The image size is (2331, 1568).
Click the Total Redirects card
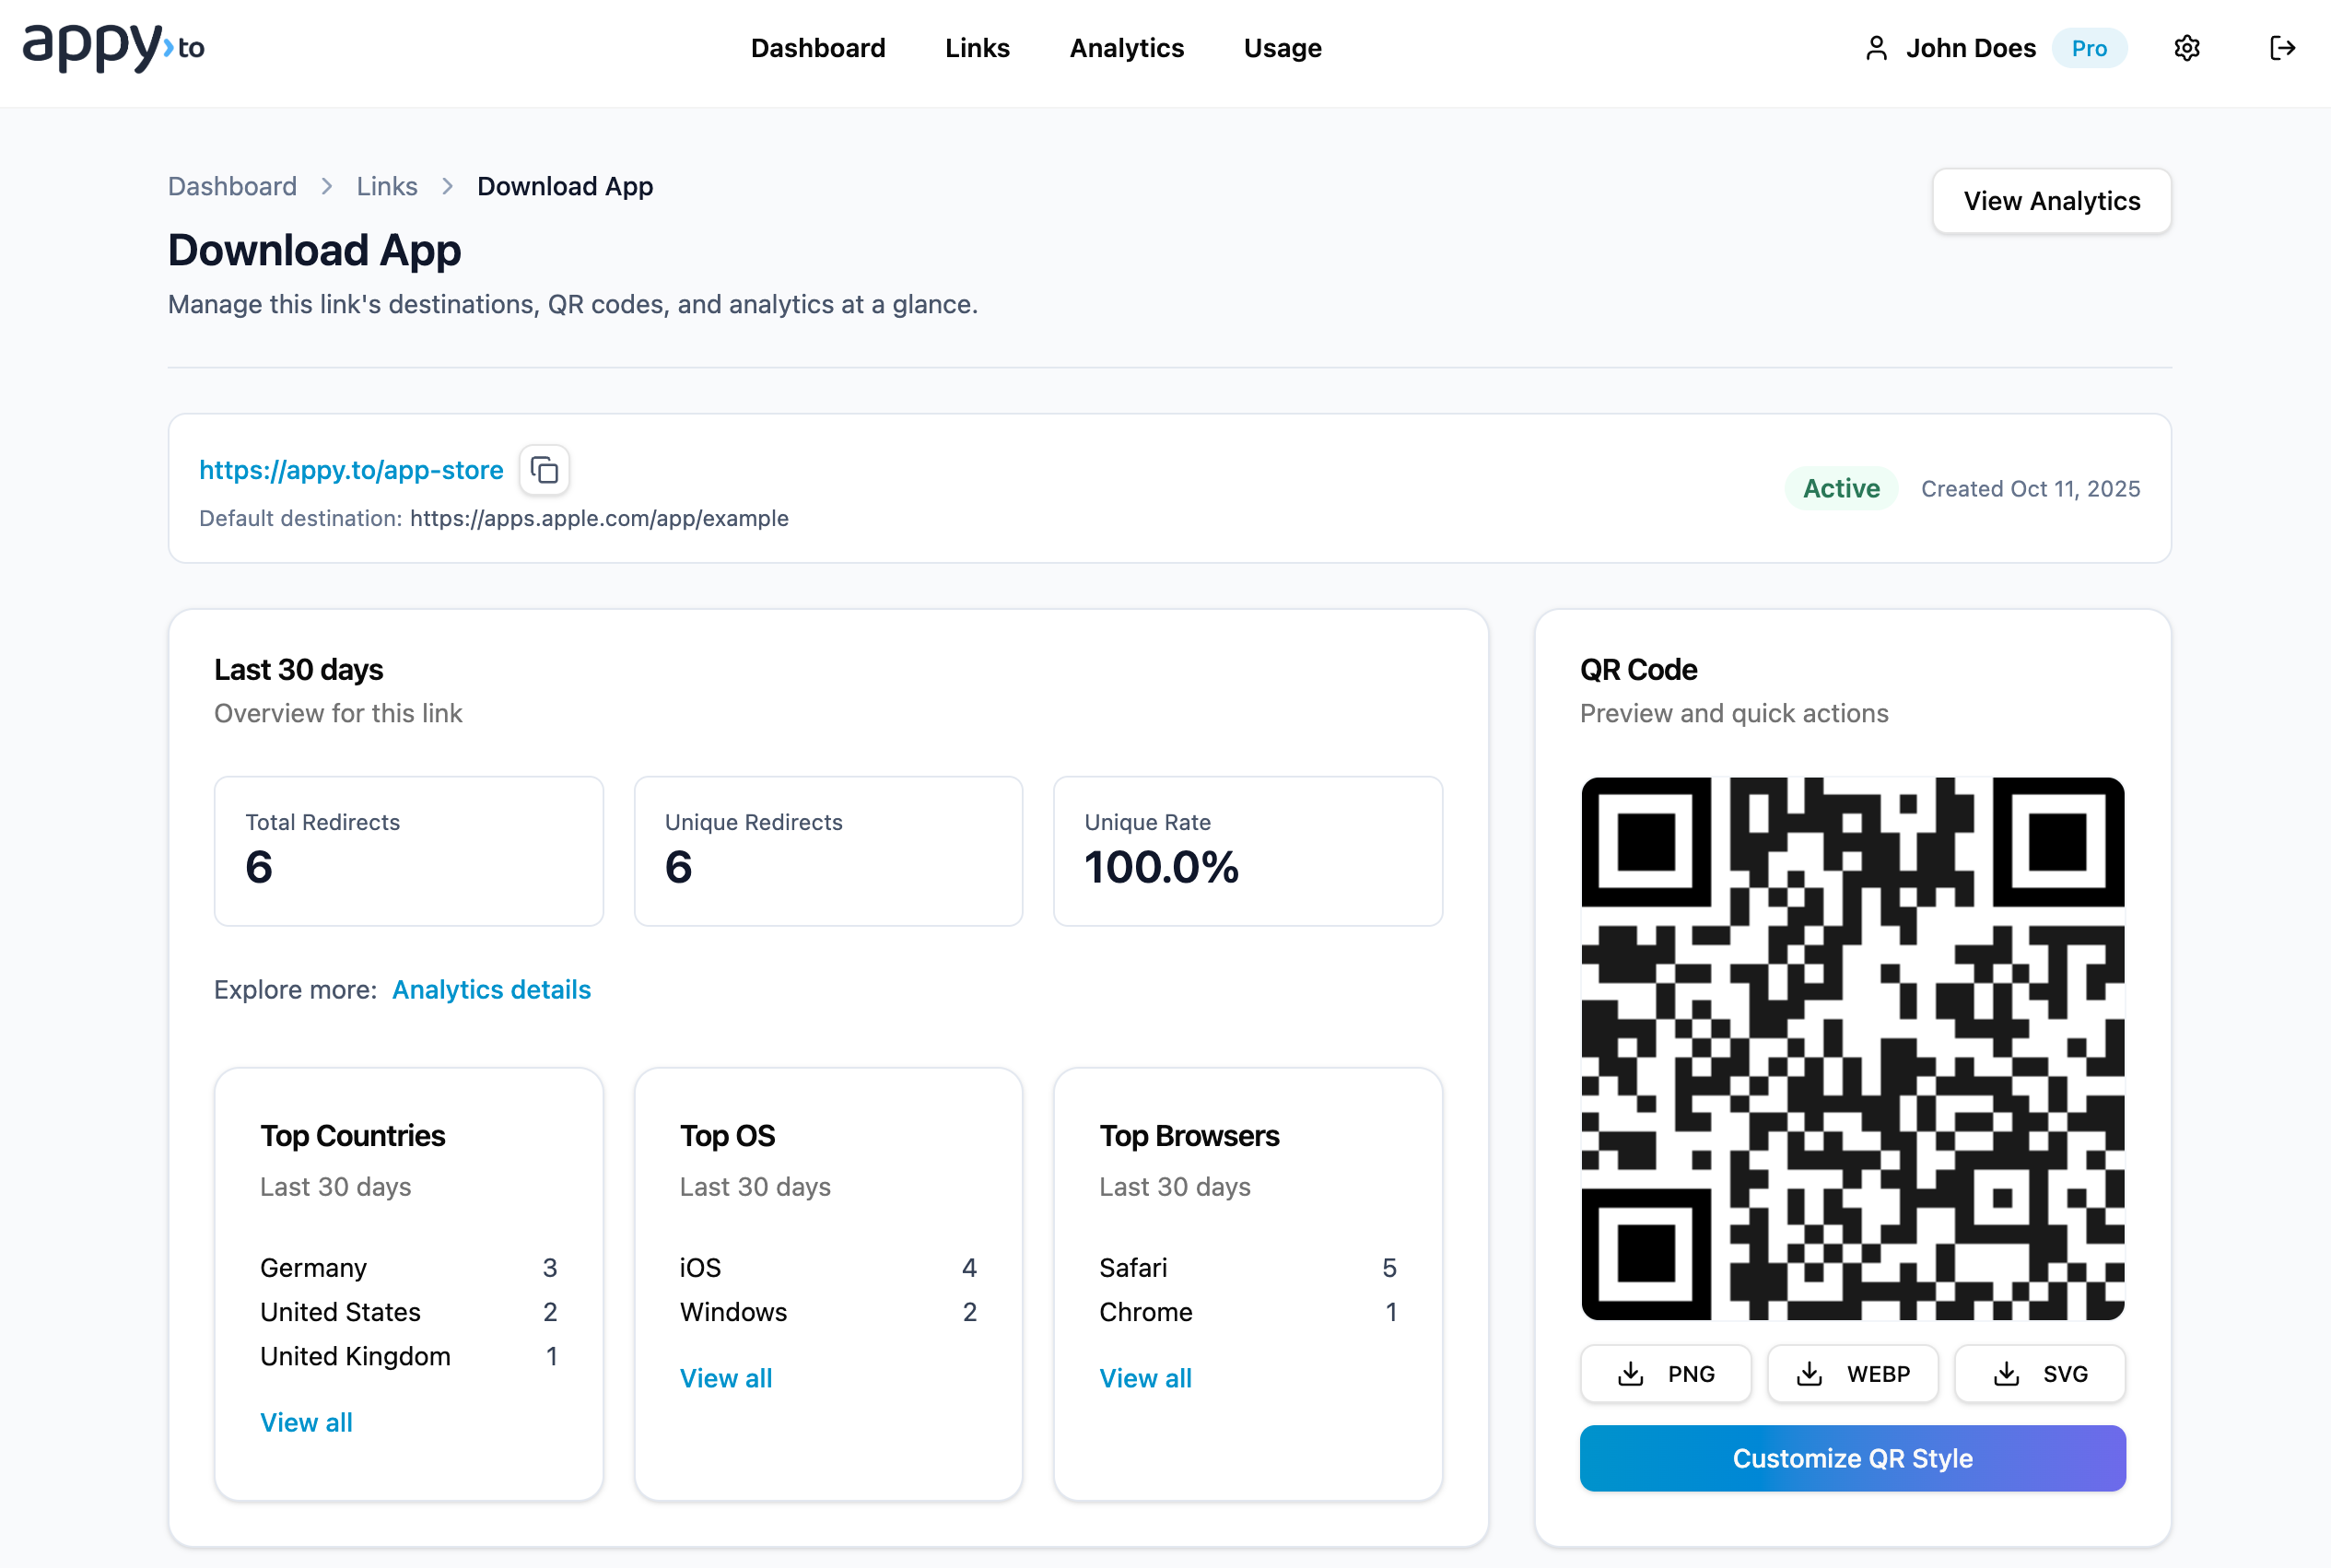coord(408,851)
